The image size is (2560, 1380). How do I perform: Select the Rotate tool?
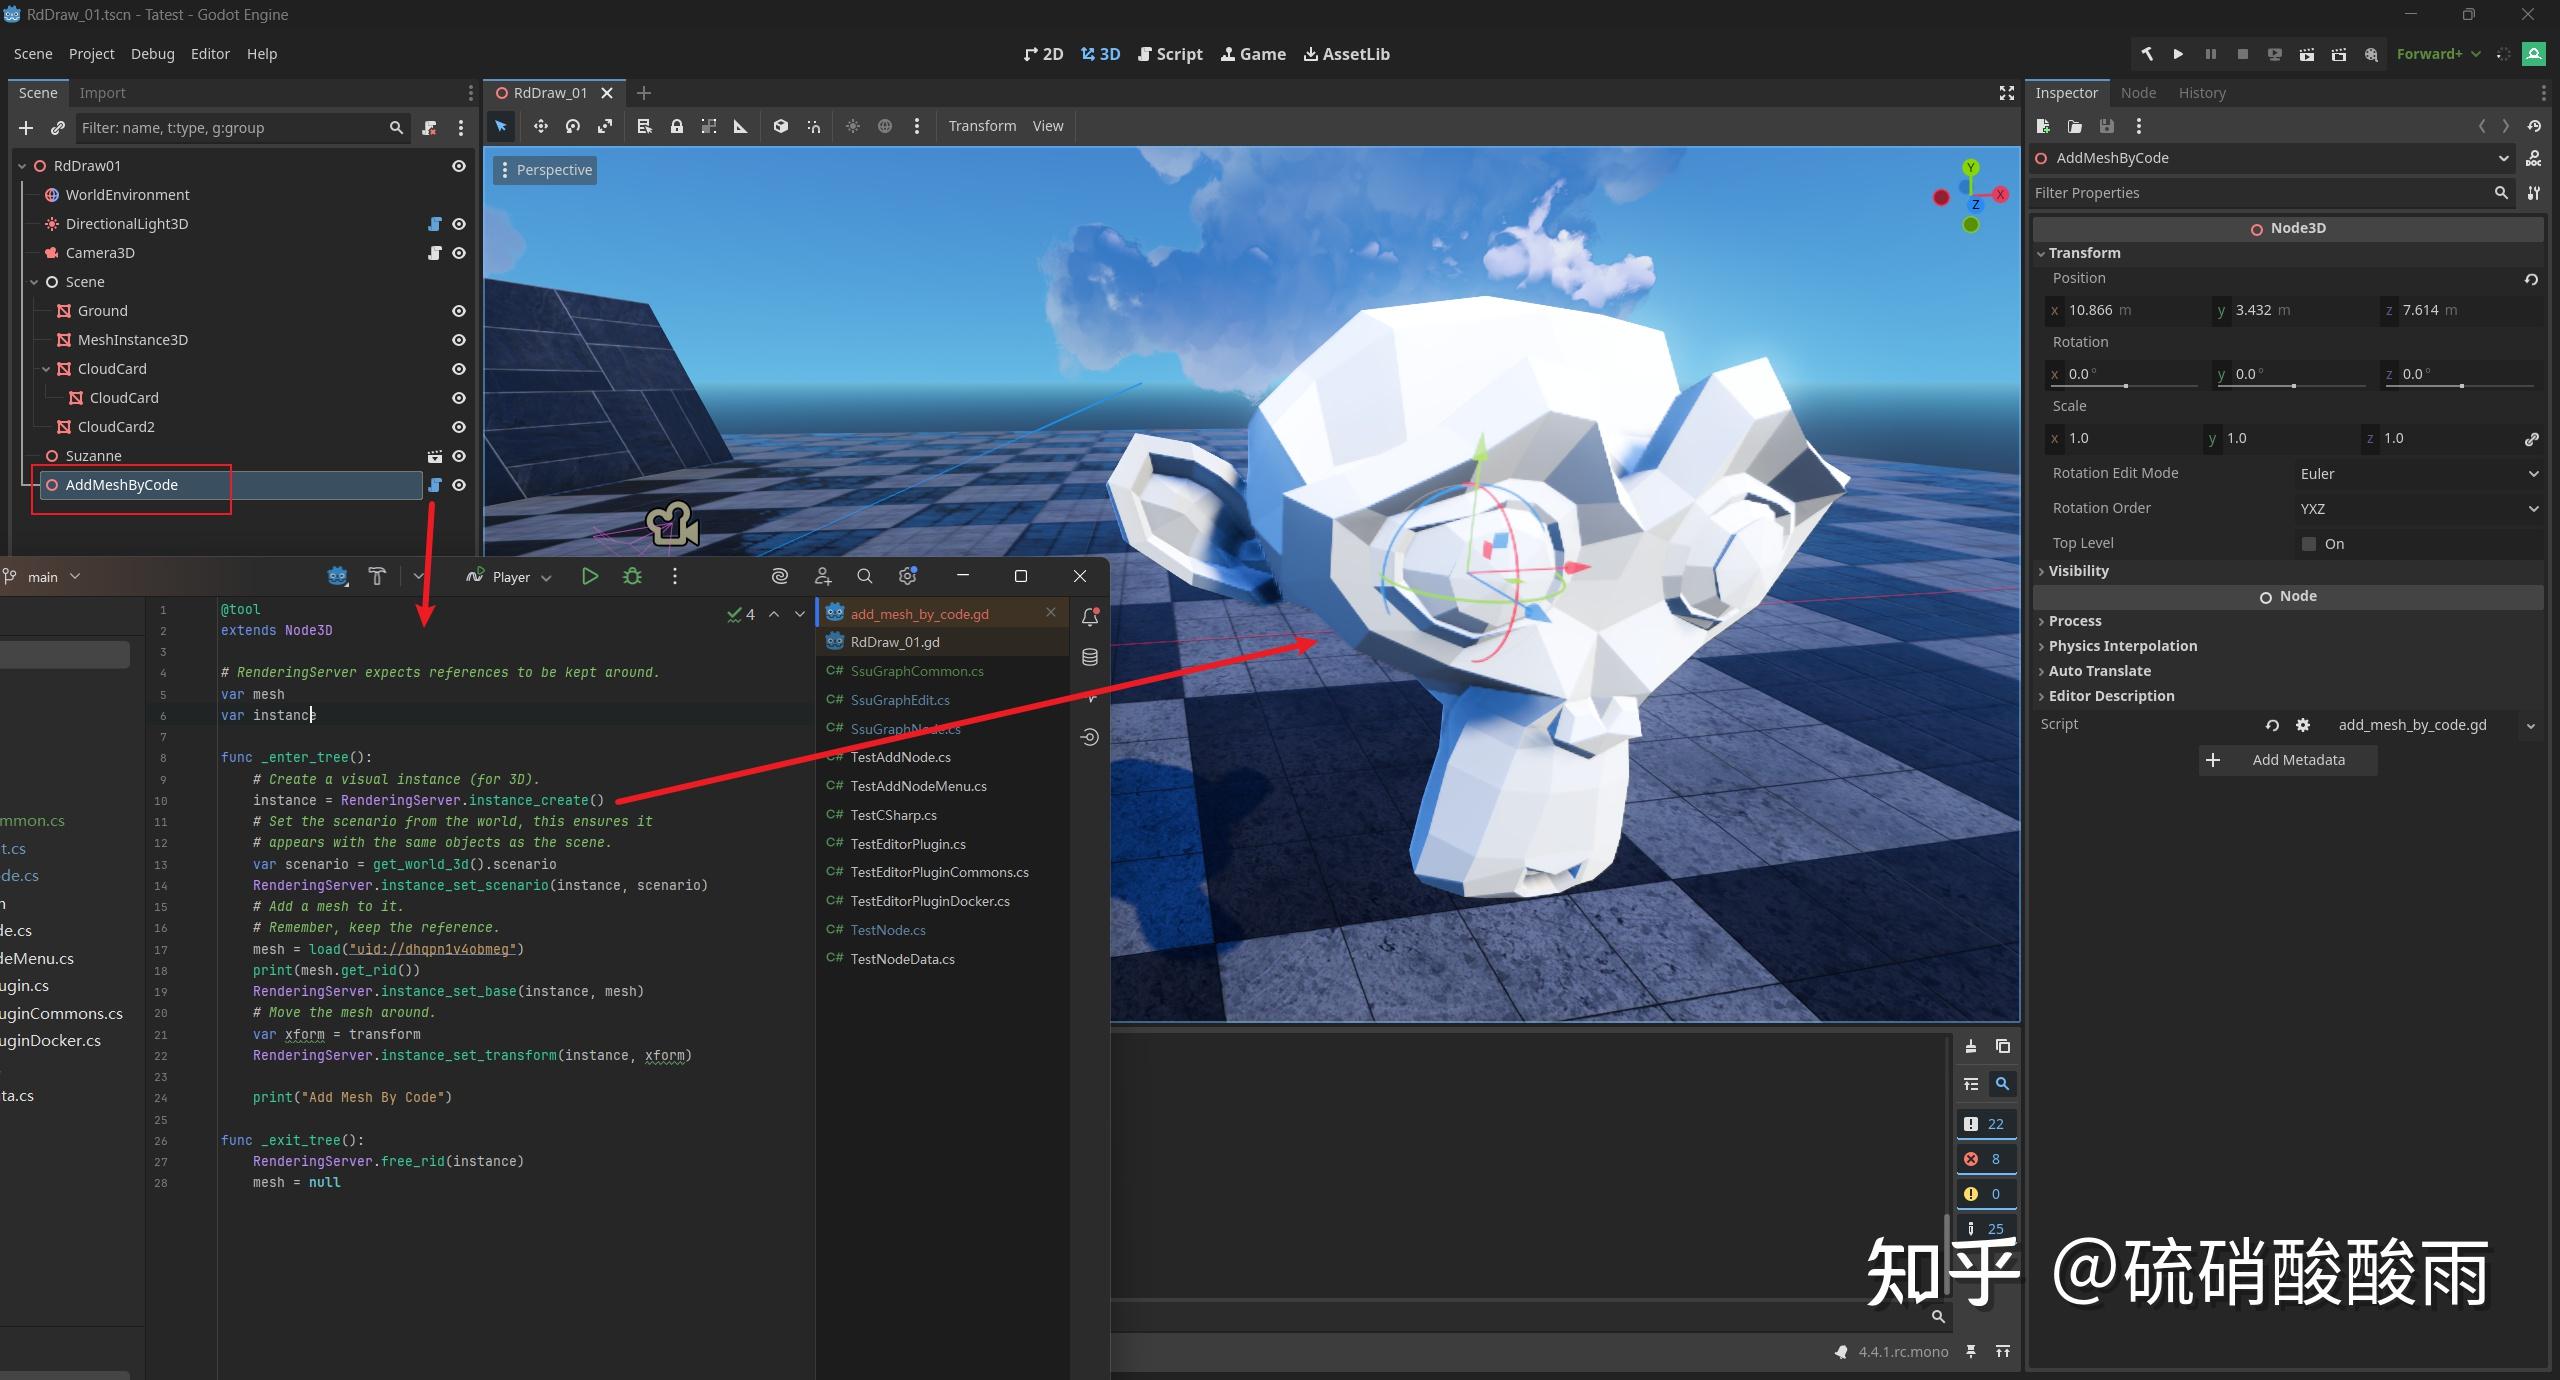(x=572, y=126)
